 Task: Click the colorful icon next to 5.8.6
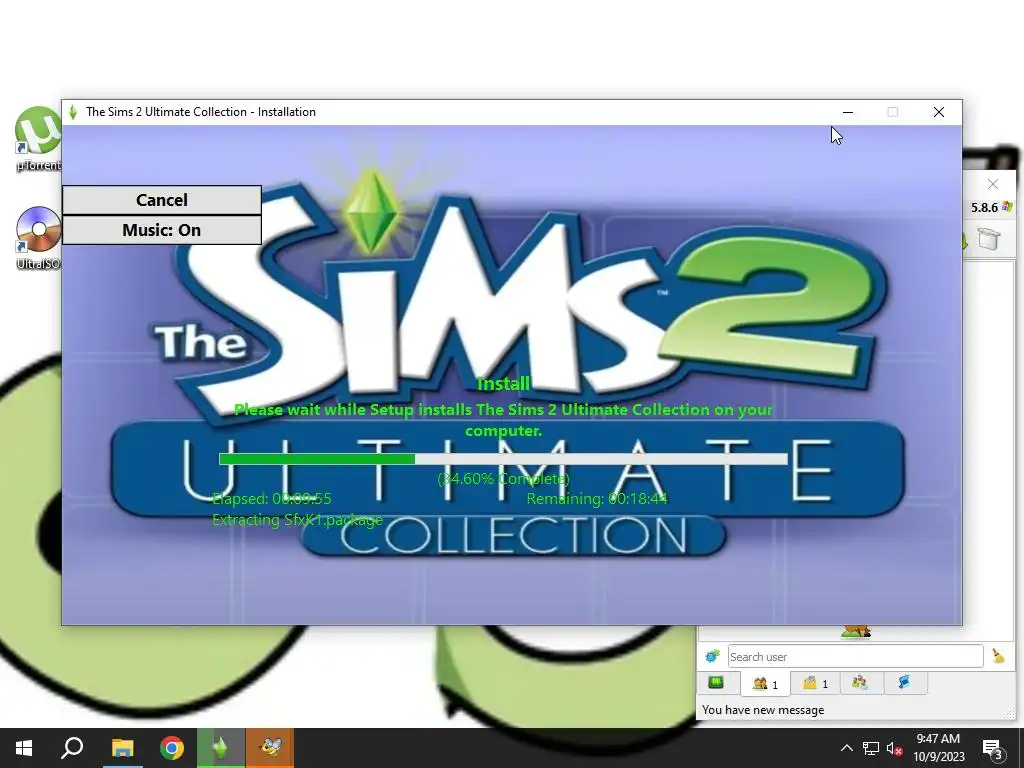pos(1007,207)
